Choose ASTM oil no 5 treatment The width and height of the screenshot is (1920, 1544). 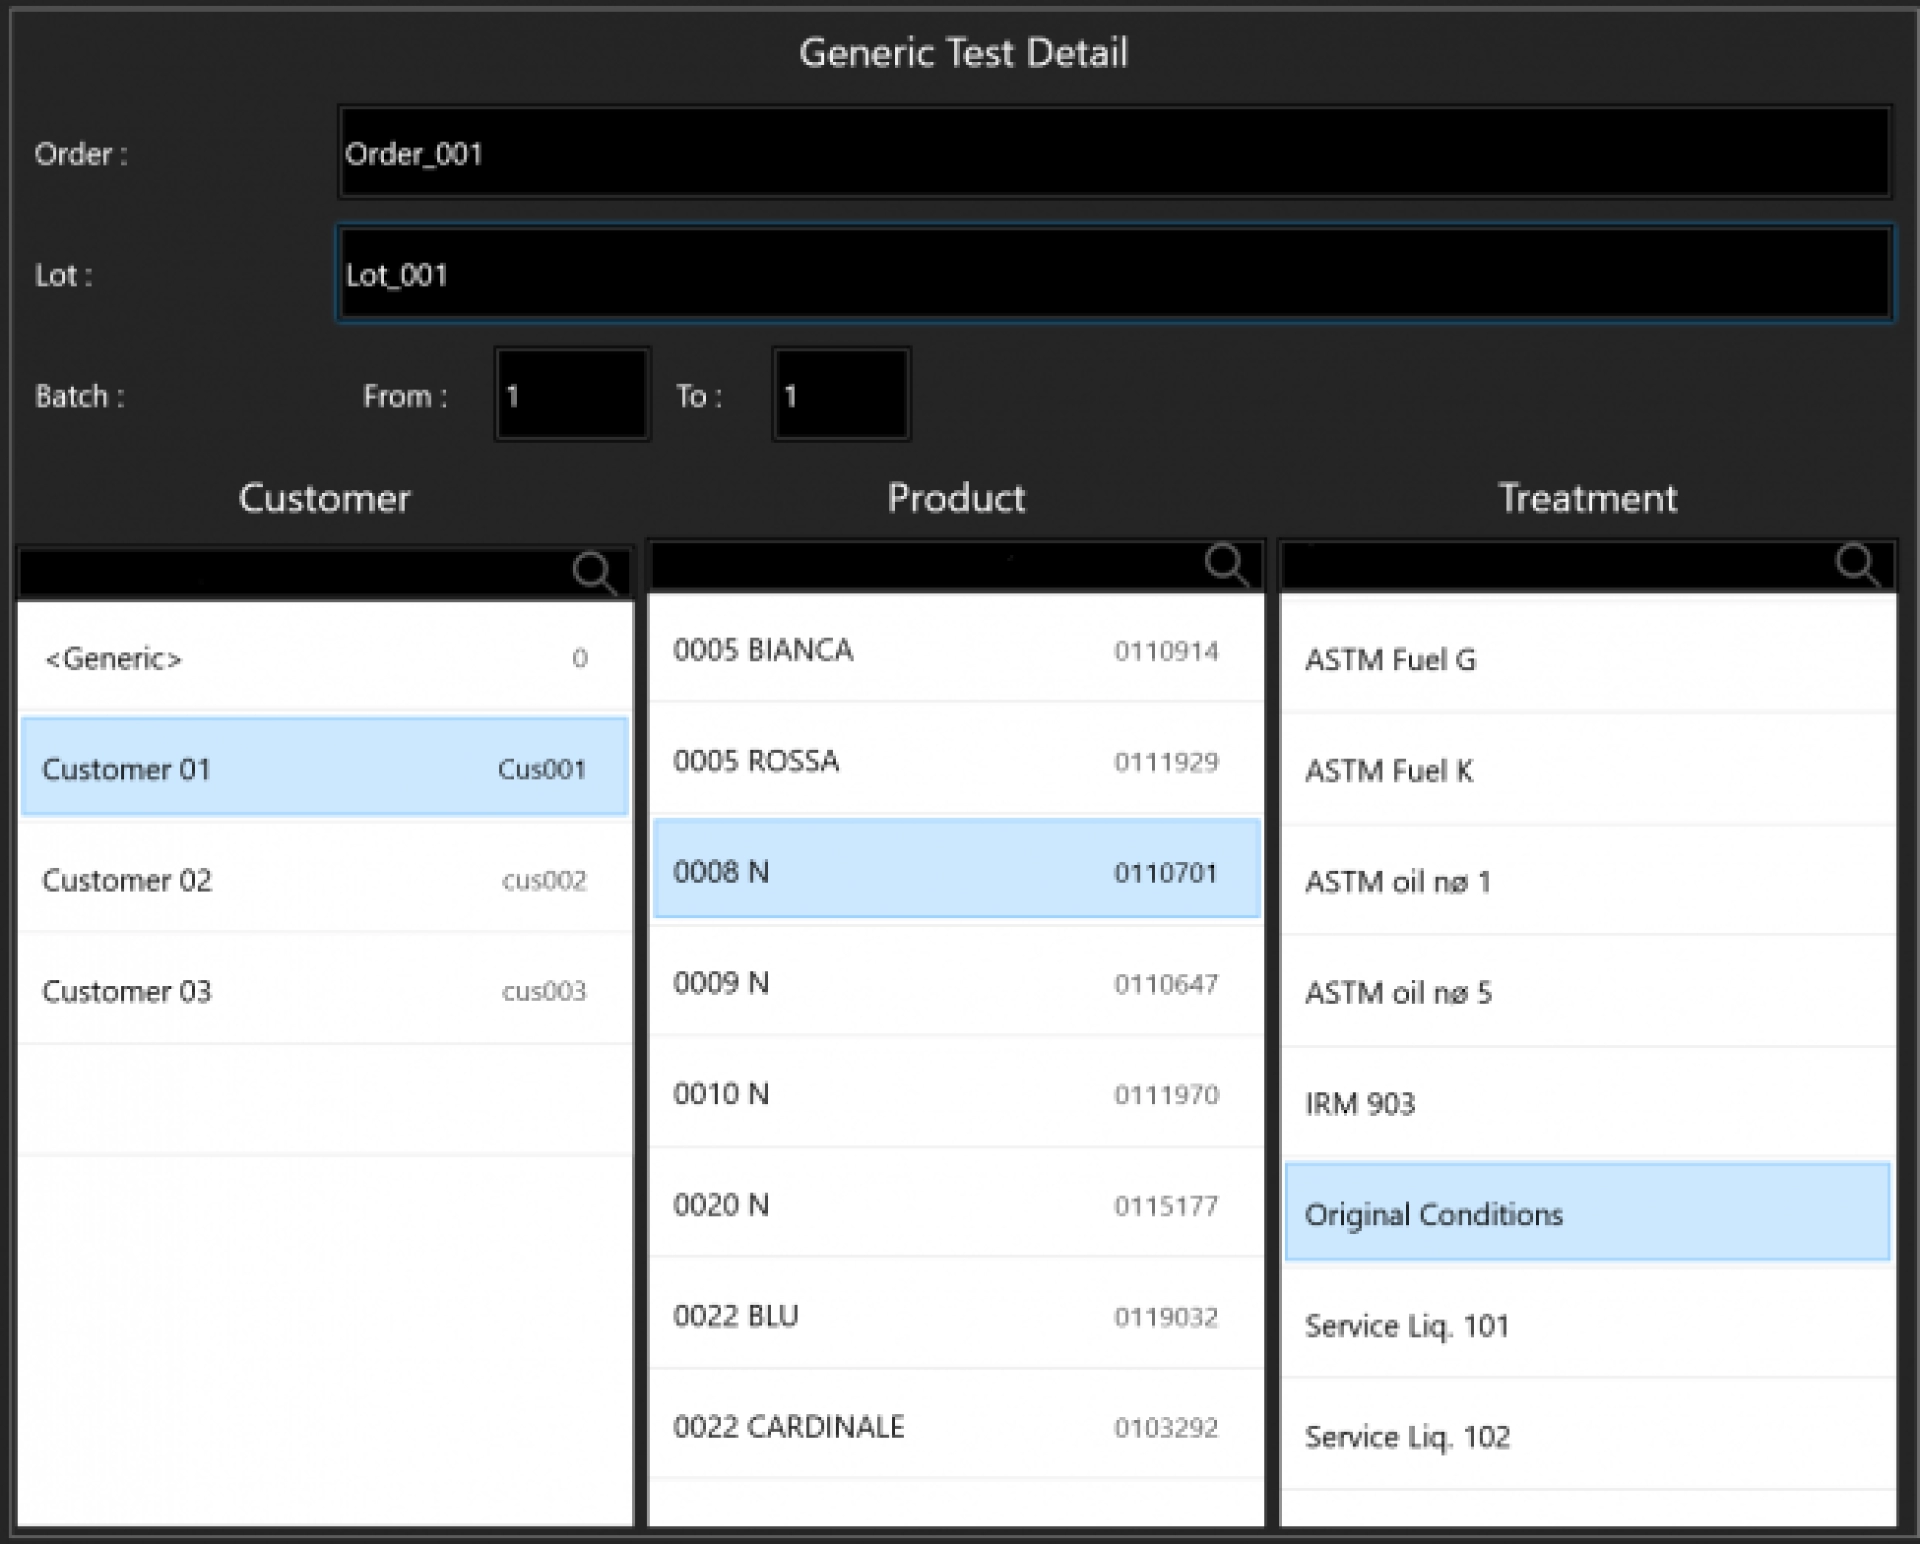tap(1587, 993)
